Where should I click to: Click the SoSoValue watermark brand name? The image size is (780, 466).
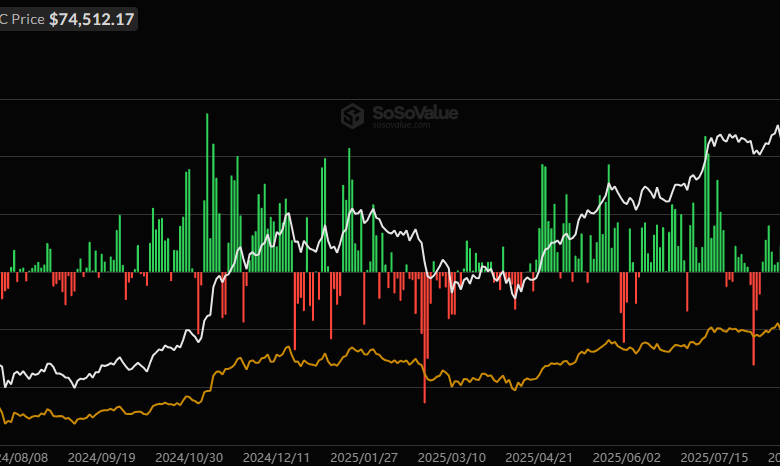click(414, 113)
